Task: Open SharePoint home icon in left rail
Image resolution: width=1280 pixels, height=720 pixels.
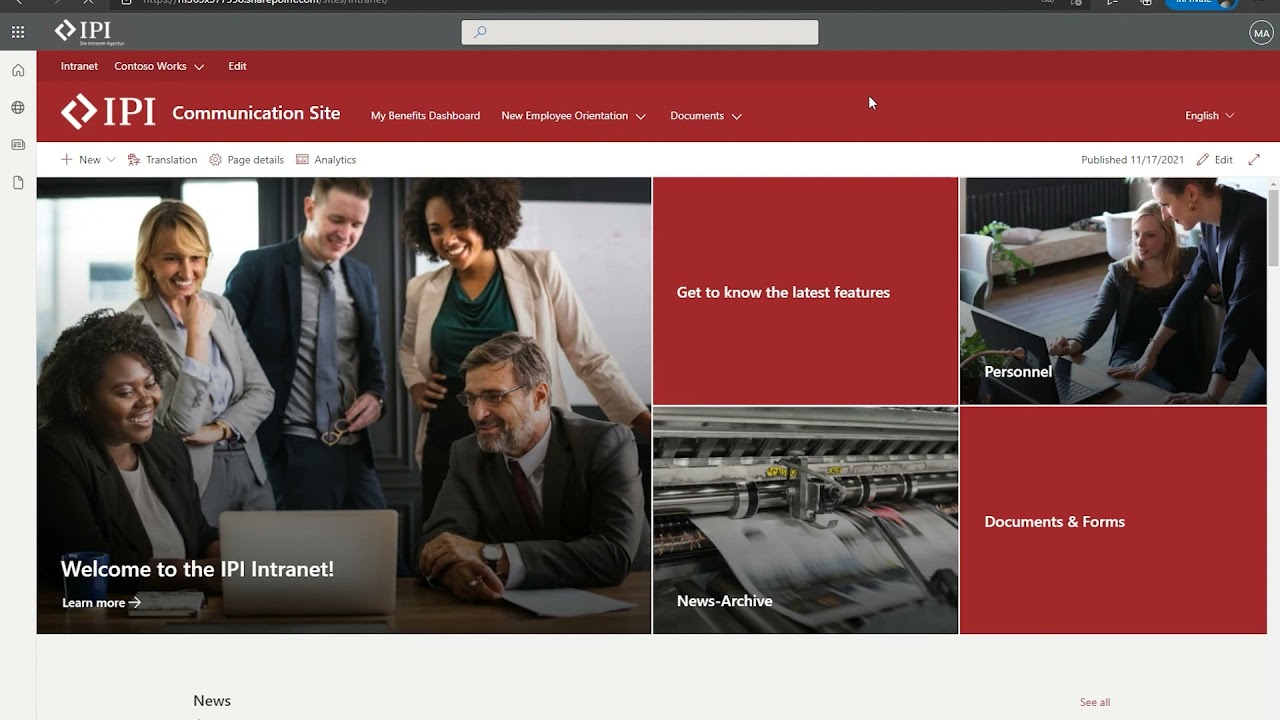Action: click(x=18, y=70)
